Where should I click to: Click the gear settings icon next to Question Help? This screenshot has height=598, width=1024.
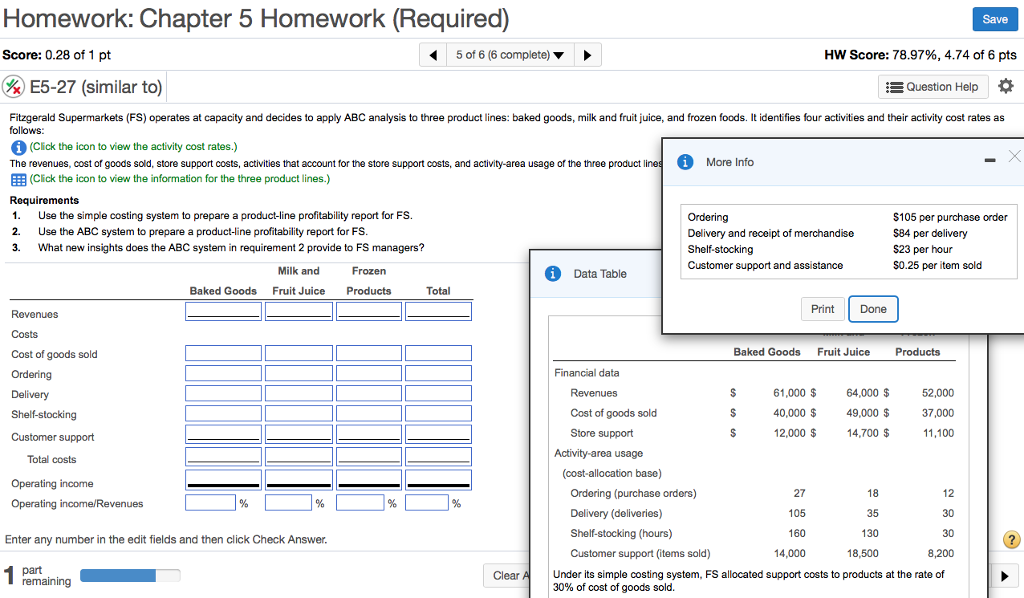(x=1006, y=87)
